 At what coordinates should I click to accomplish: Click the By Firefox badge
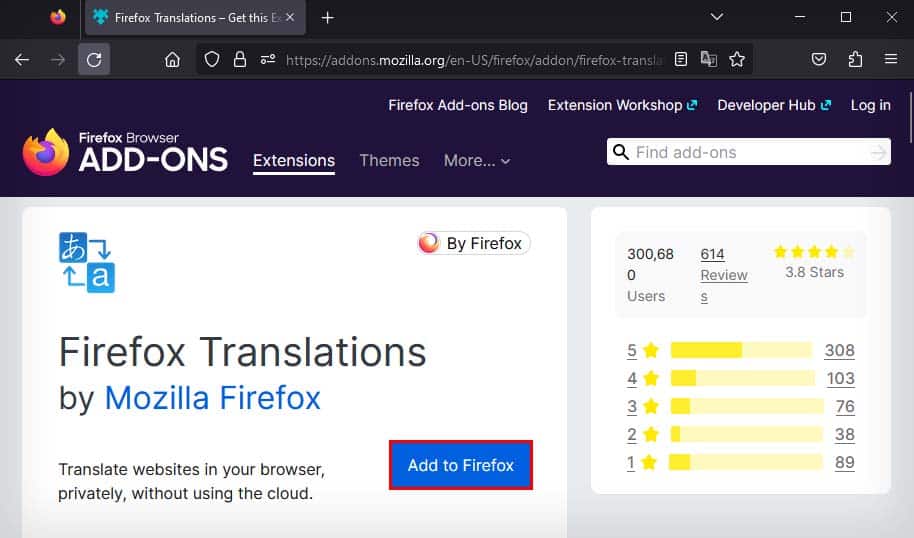[x=474, y=243]
